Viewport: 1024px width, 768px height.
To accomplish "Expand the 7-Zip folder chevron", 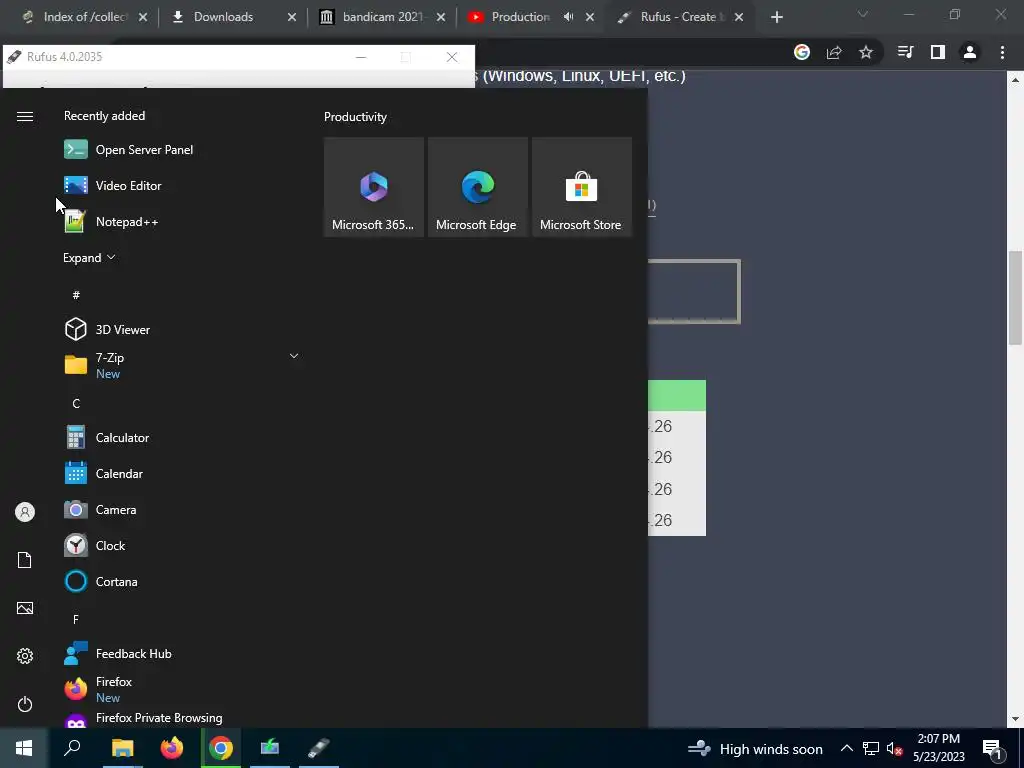I will click(294, 356).
